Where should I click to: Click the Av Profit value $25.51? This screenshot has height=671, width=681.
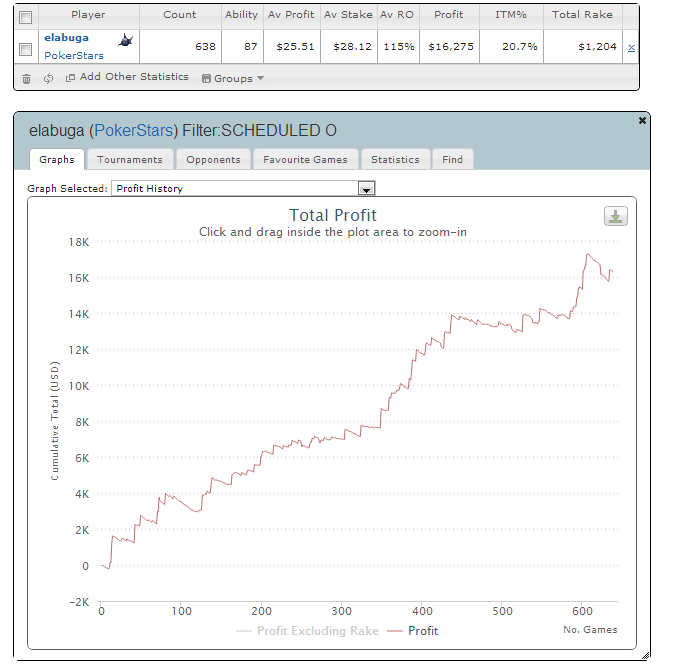pyautogui.click(x=295, y=46)
